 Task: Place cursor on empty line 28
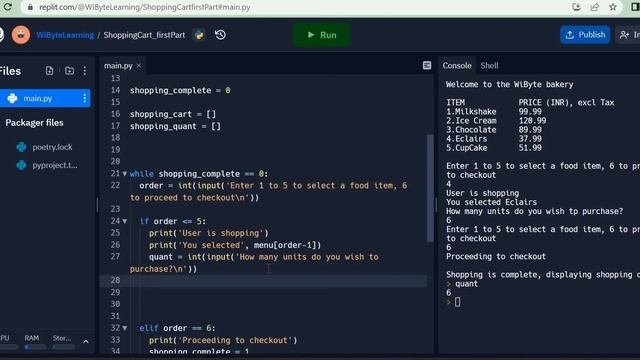(x=263, y=280)
